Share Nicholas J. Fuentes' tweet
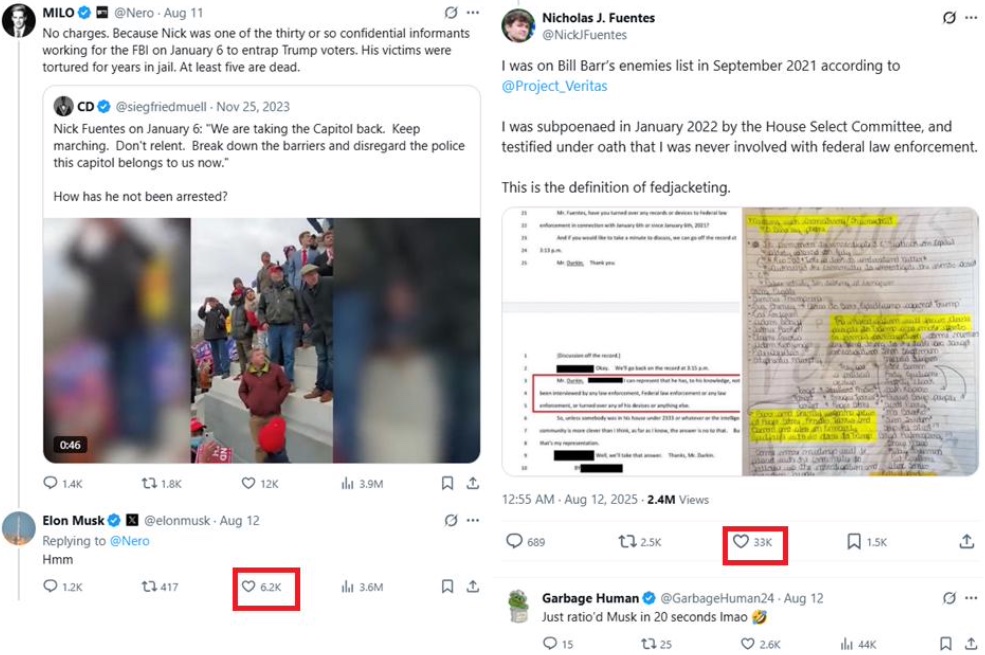The height and width of the screenshot is (655, 985). [966, 541]
